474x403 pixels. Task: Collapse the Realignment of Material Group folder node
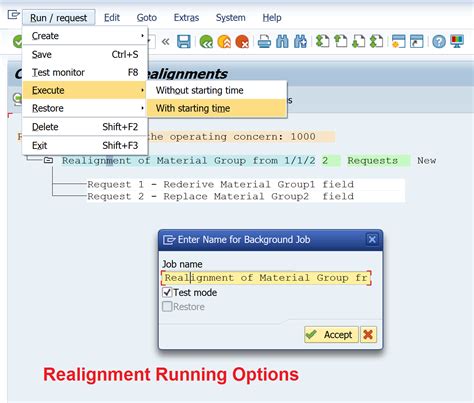tap(48, 160)
